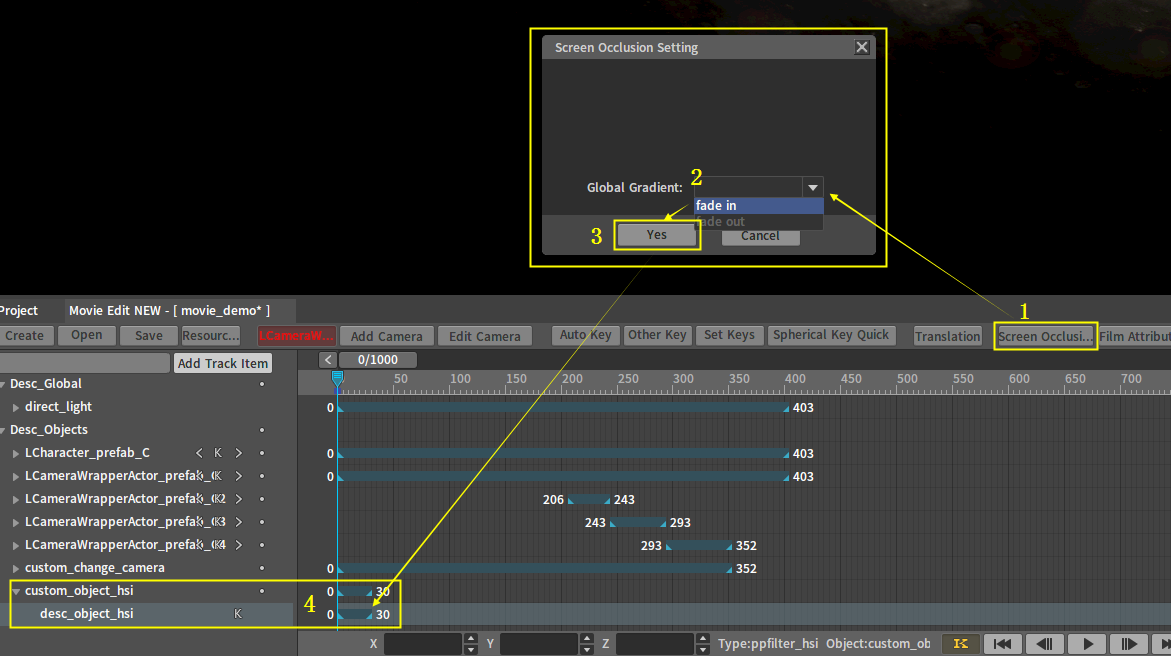Step forward one frame

(x=1129, y=644)
